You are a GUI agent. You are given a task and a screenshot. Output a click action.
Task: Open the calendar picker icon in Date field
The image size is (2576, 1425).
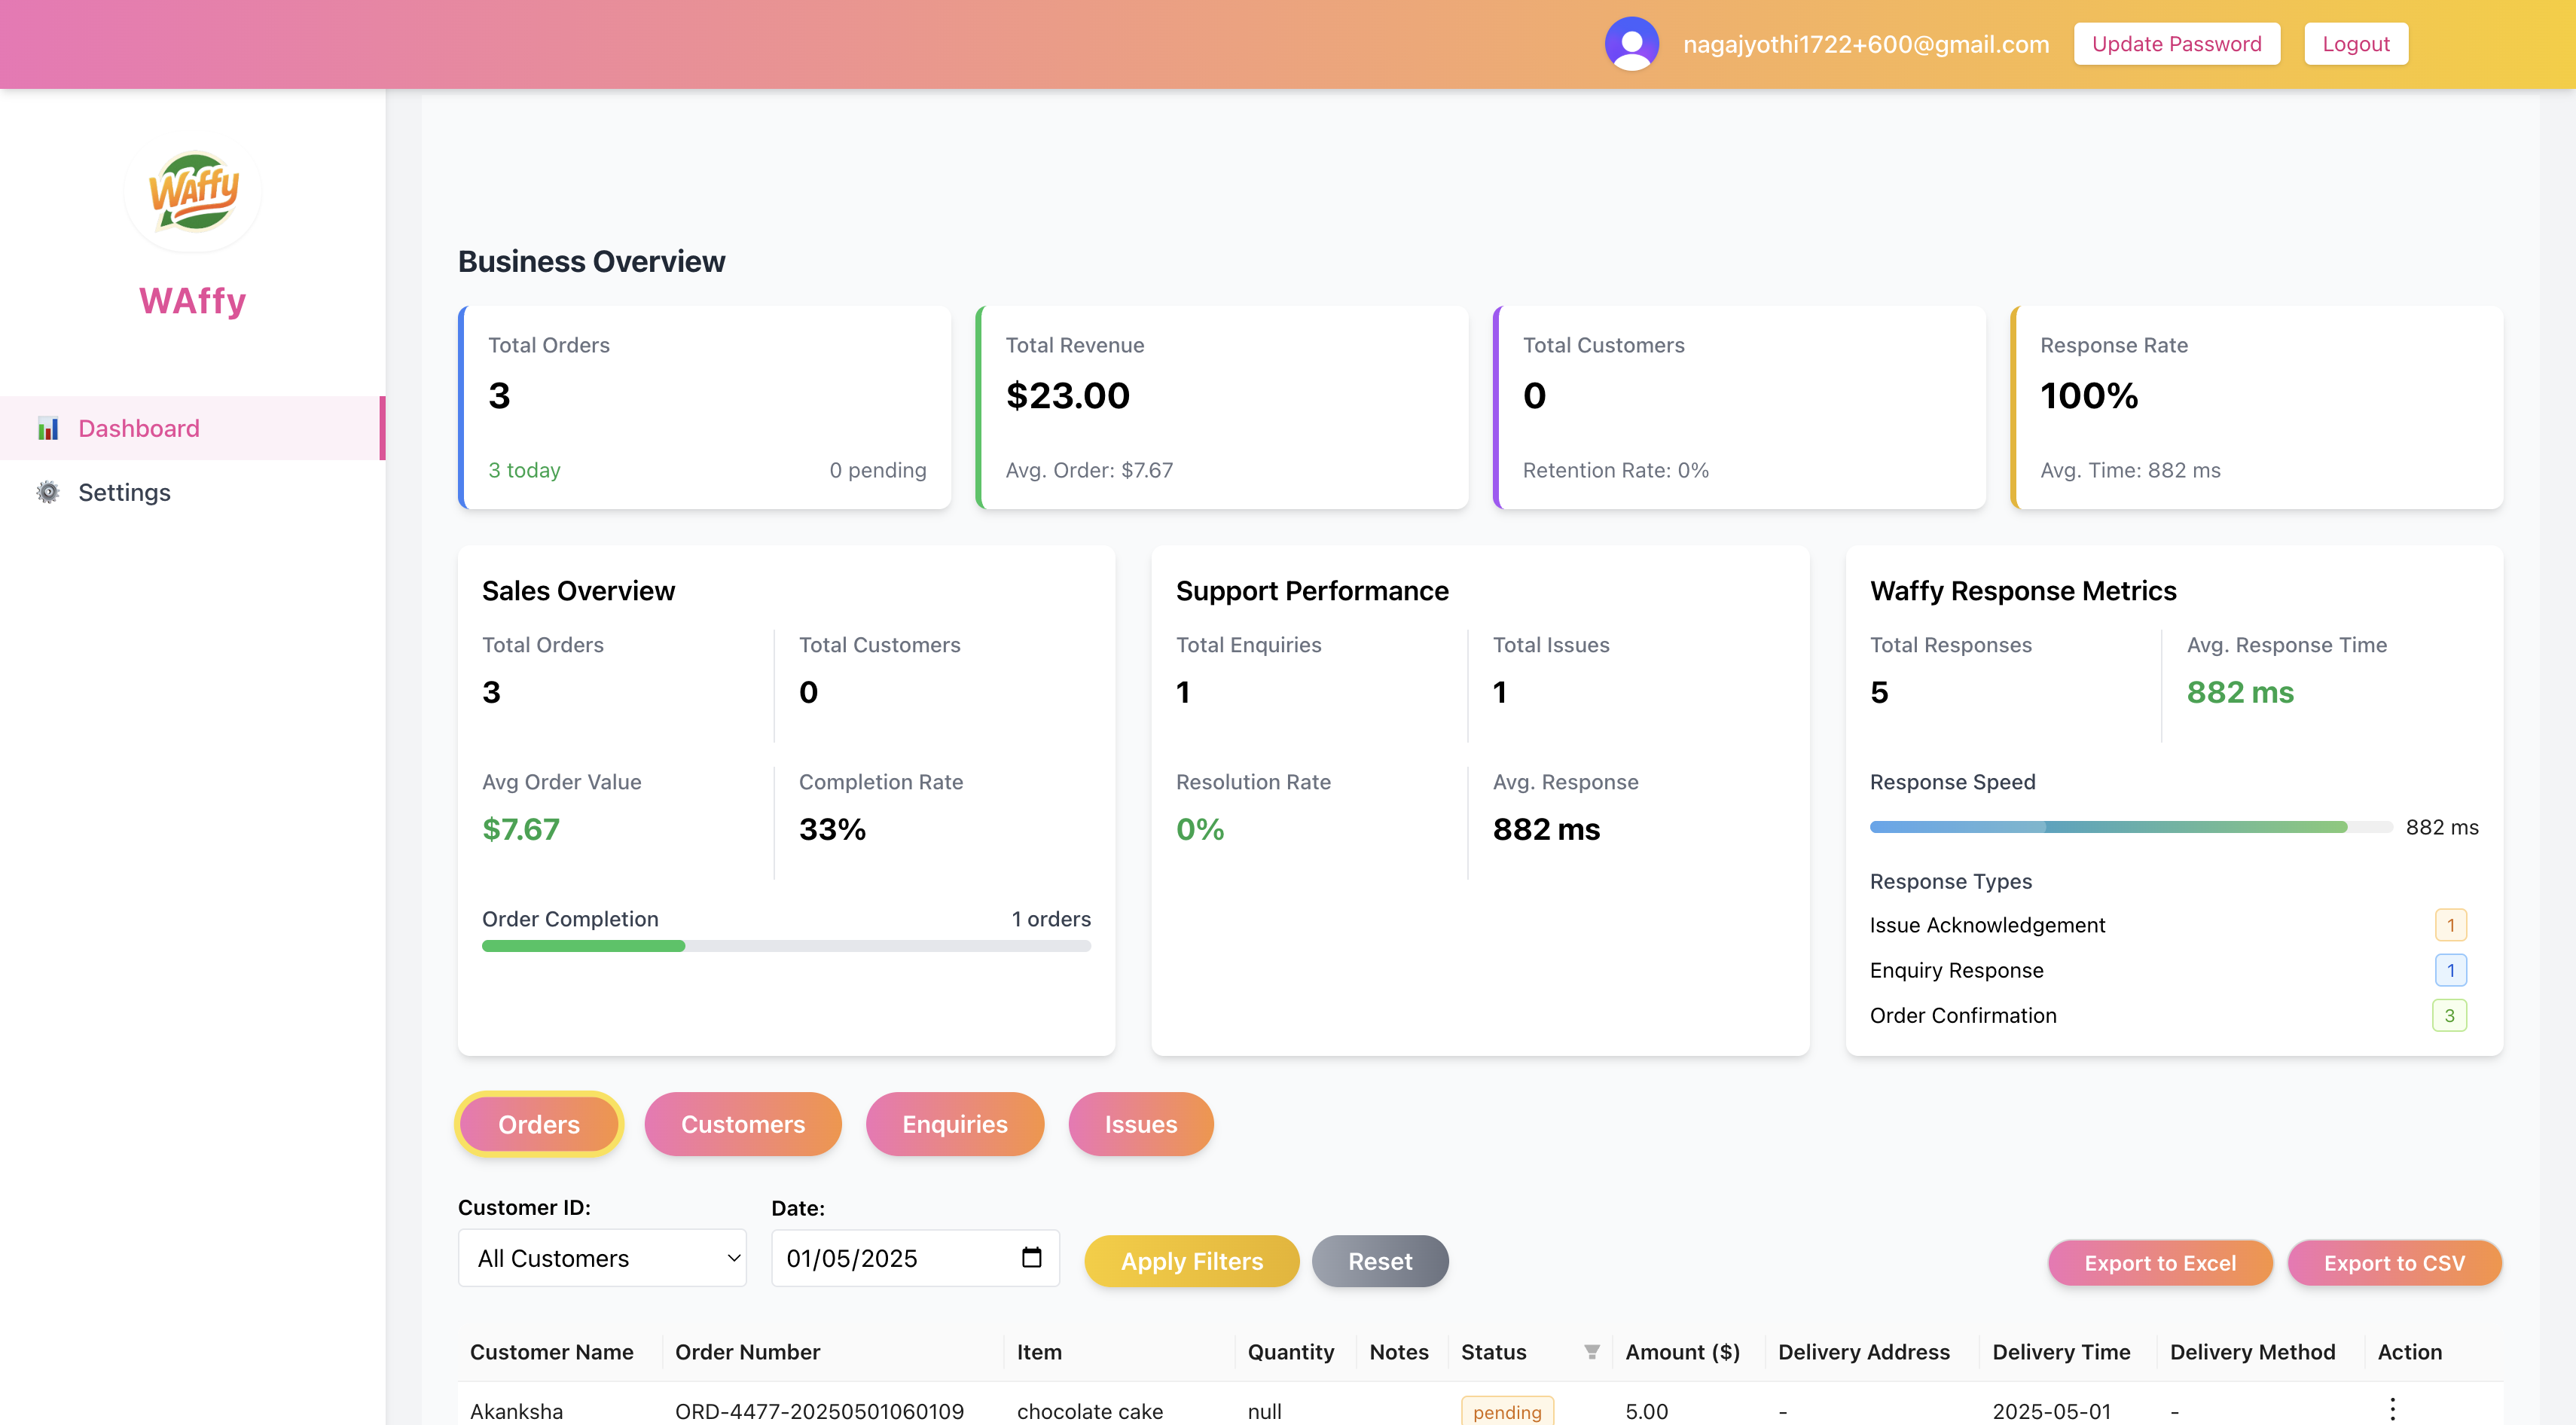1031,1257
